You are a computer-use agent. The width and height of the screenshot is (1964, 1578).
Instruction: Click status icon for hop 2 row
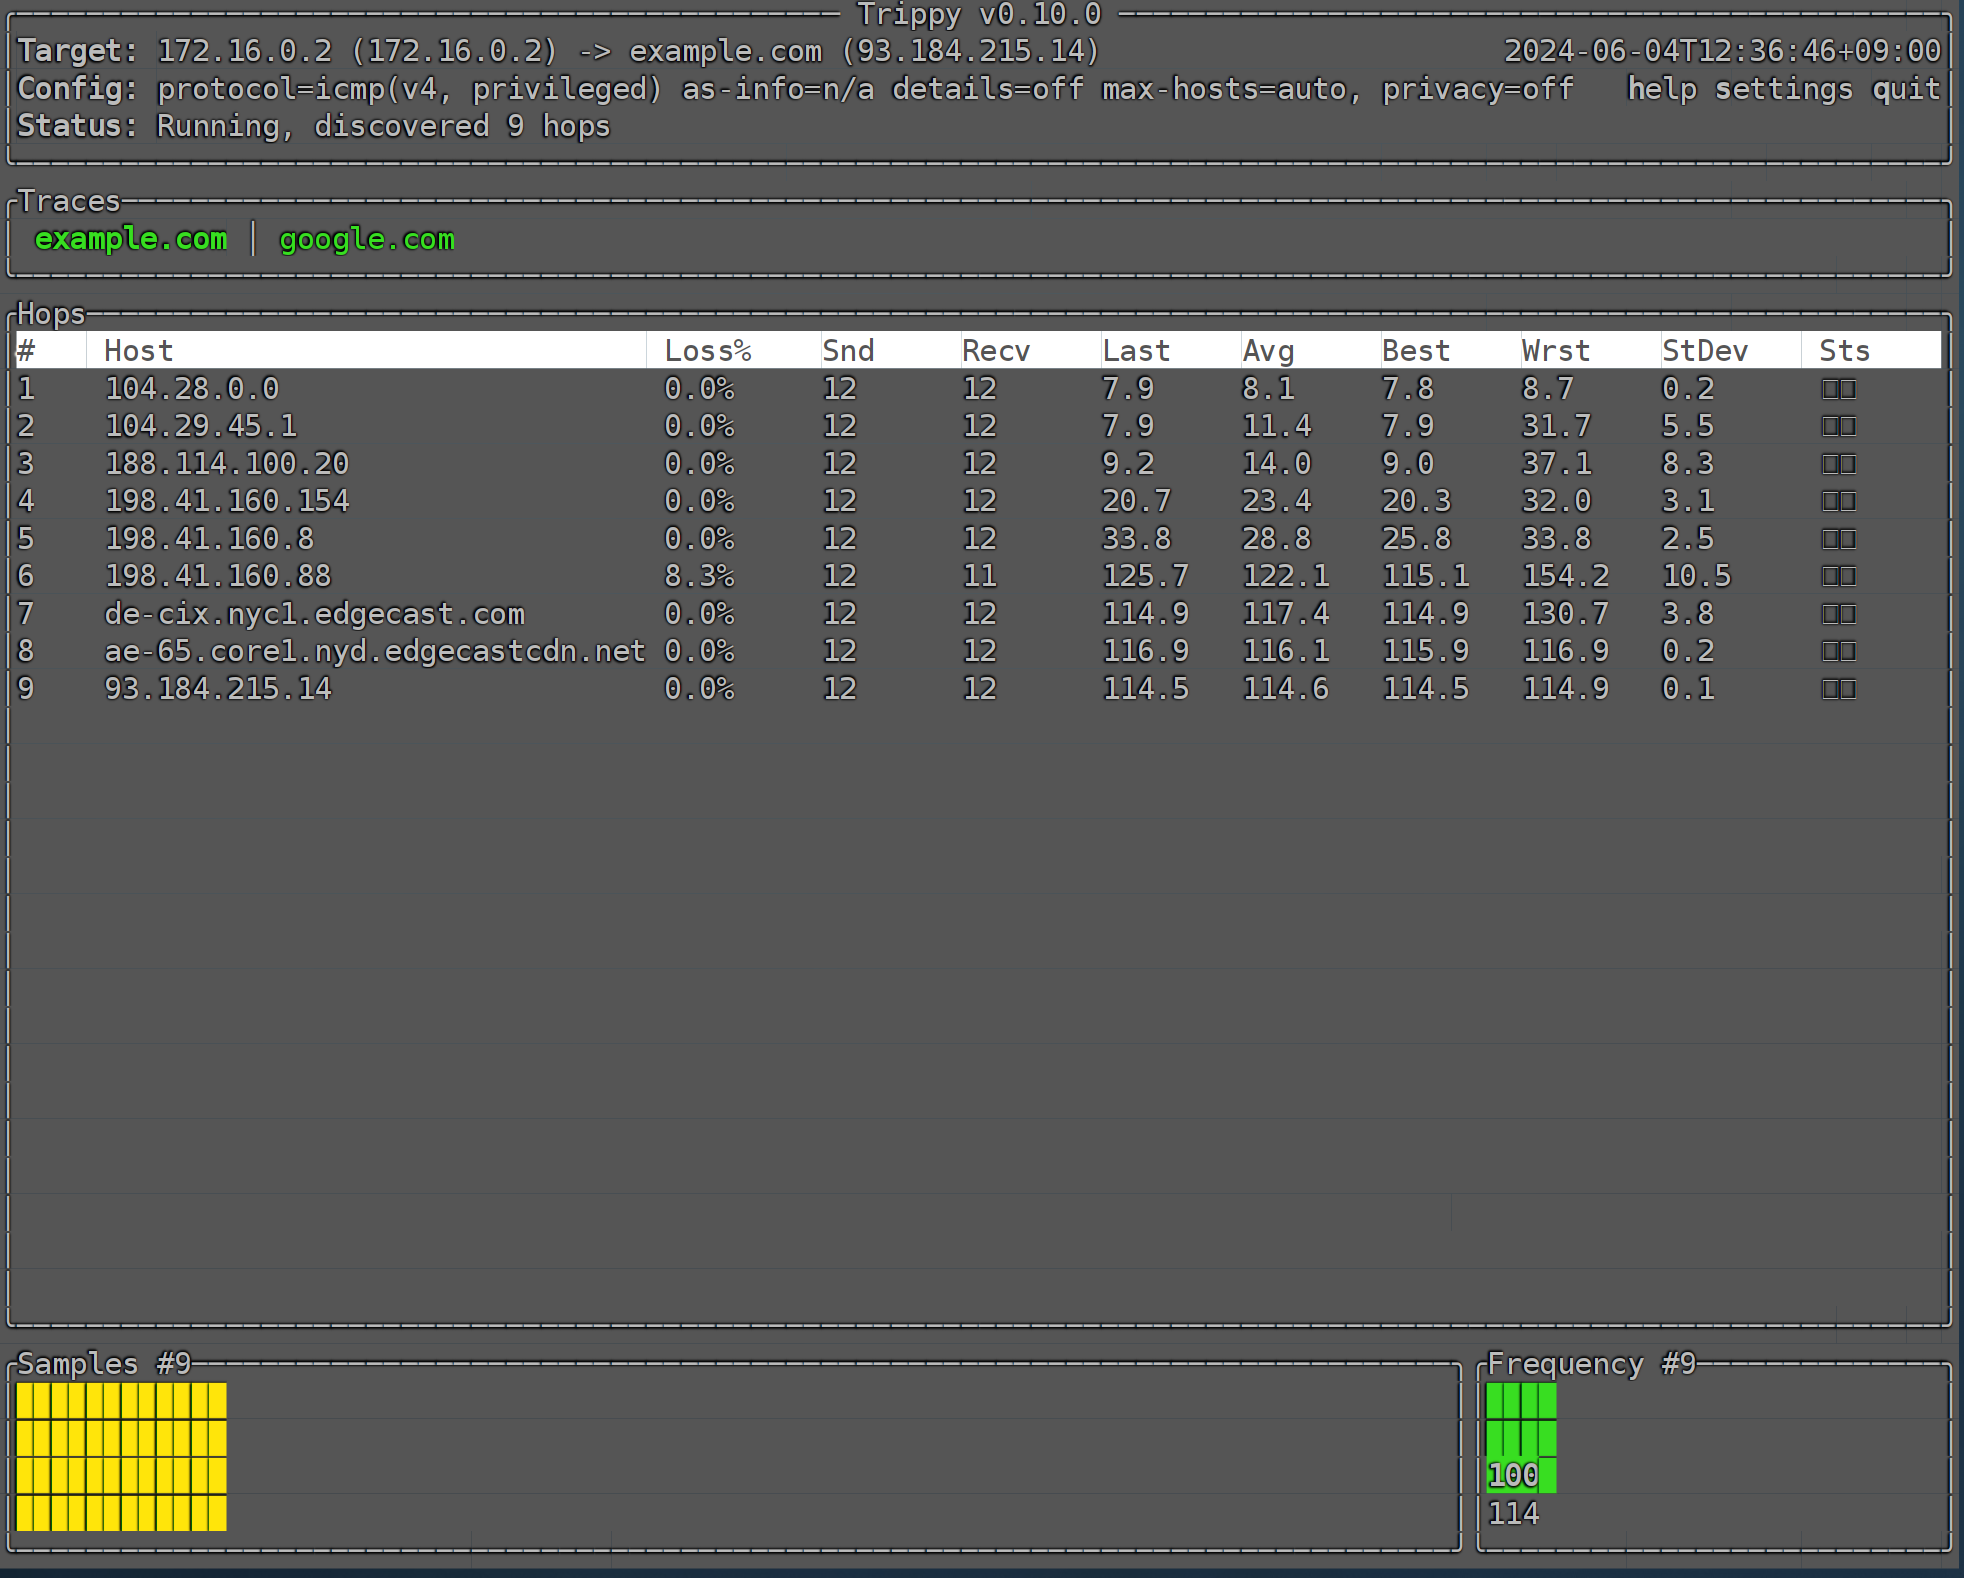coord(1838,426)
